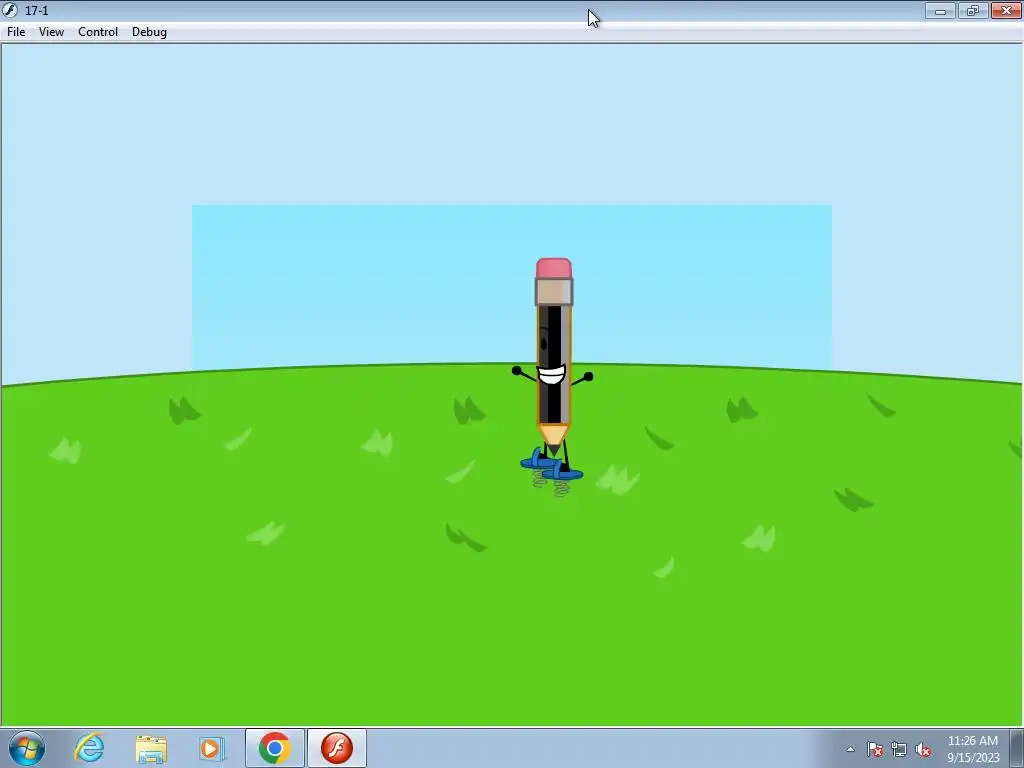The image size is (1024, 768).
Task: Click the Flash Player title bar icon
Action: tap(10, 10)
